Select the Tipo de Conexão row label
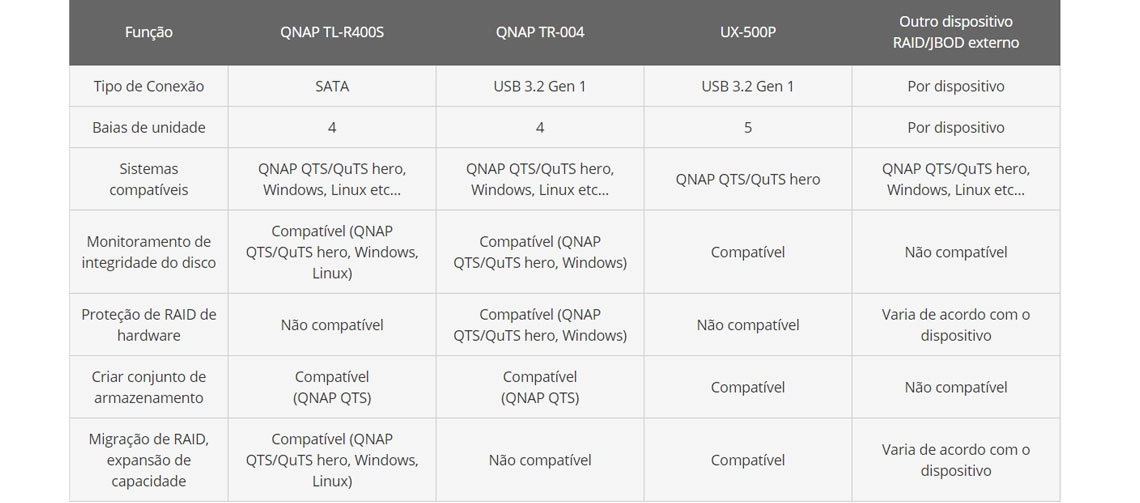1140x503 pixels. 148,86
